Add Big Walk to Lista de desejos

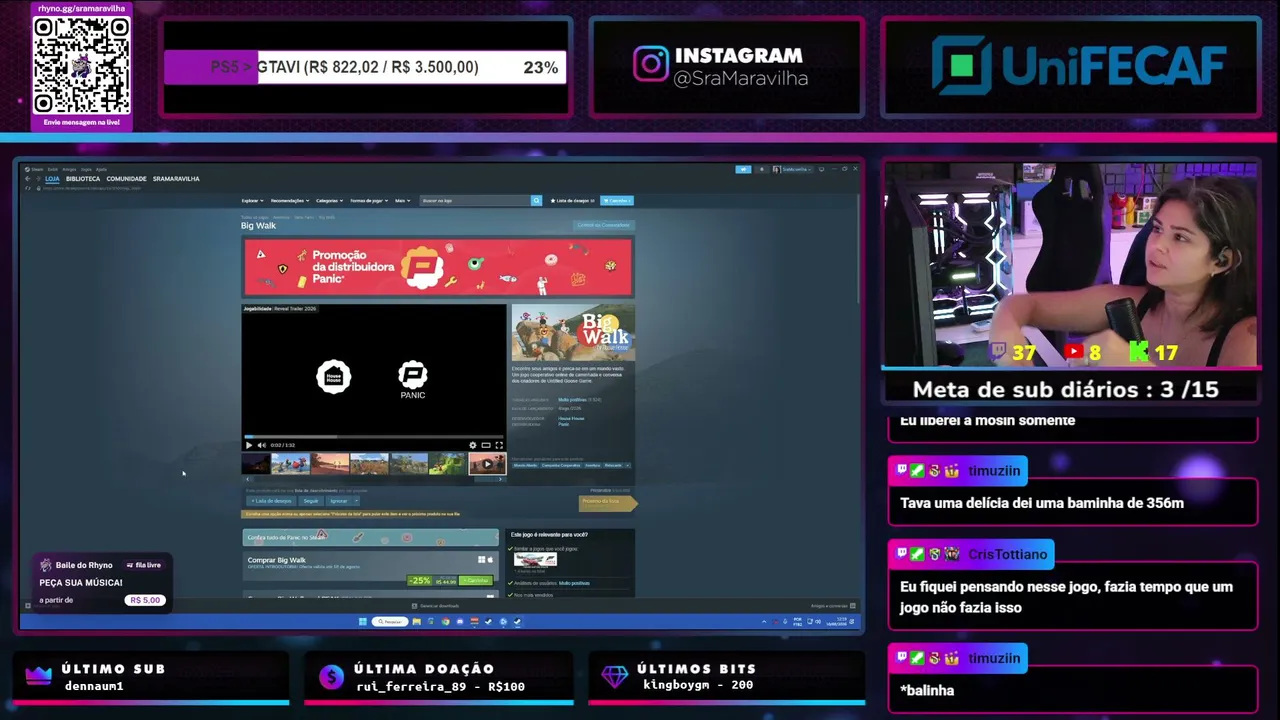[x=272, y=501]
